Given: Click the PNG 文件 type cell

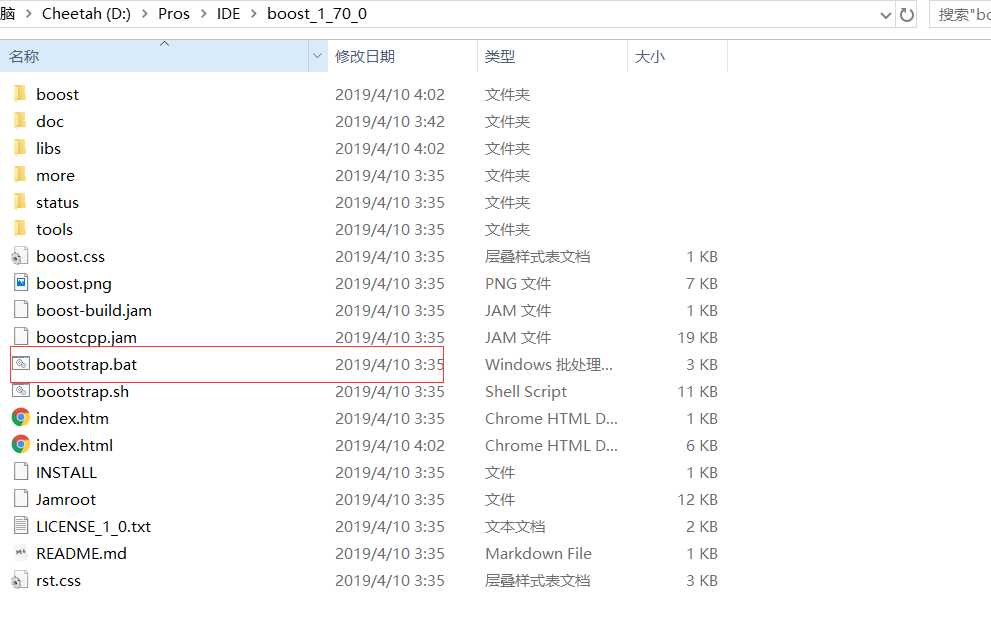Looking at the screenshot, I should click(518, 283).
